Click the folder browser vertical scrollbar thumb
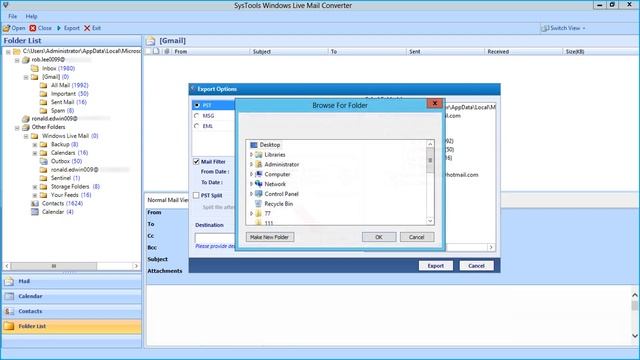The image size is (640, 360). 430,160
